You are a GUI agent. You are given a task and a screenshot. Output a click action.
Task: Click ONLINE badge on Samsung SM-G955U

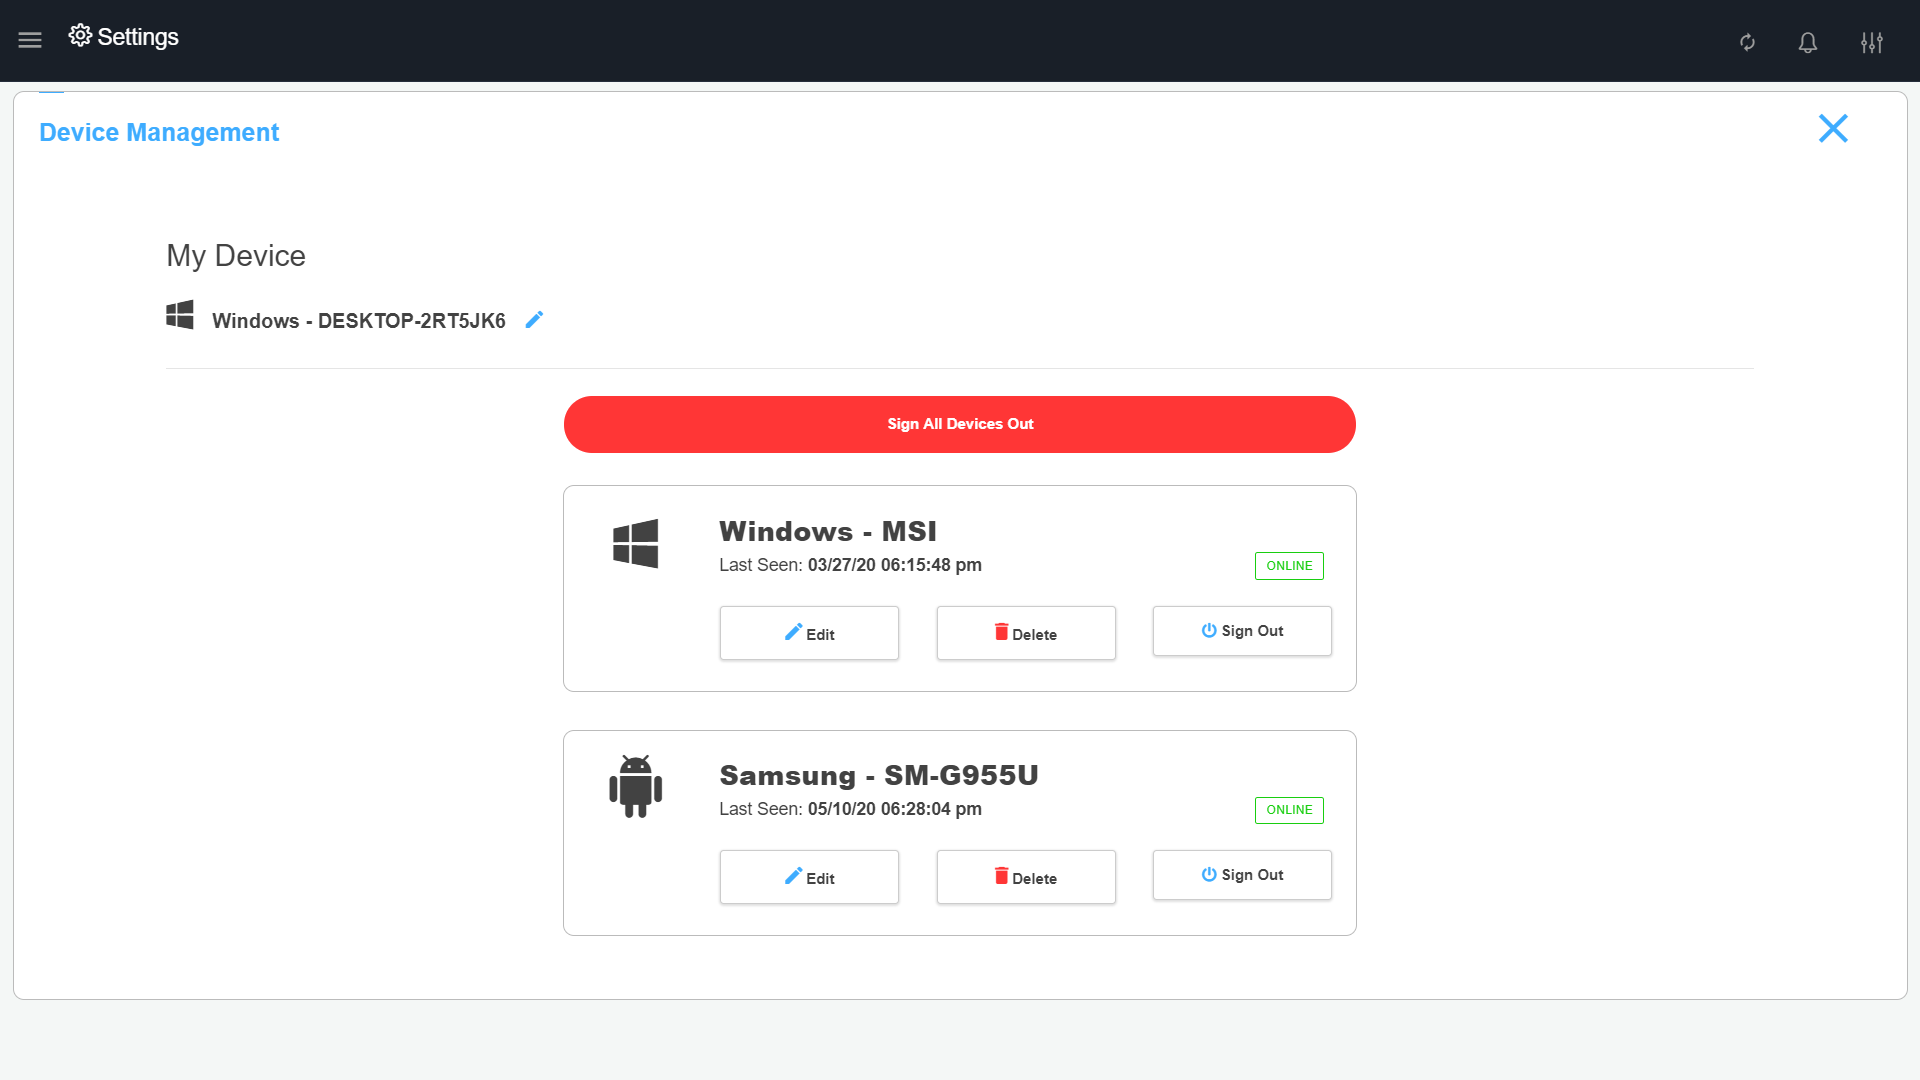(1289, 810)
